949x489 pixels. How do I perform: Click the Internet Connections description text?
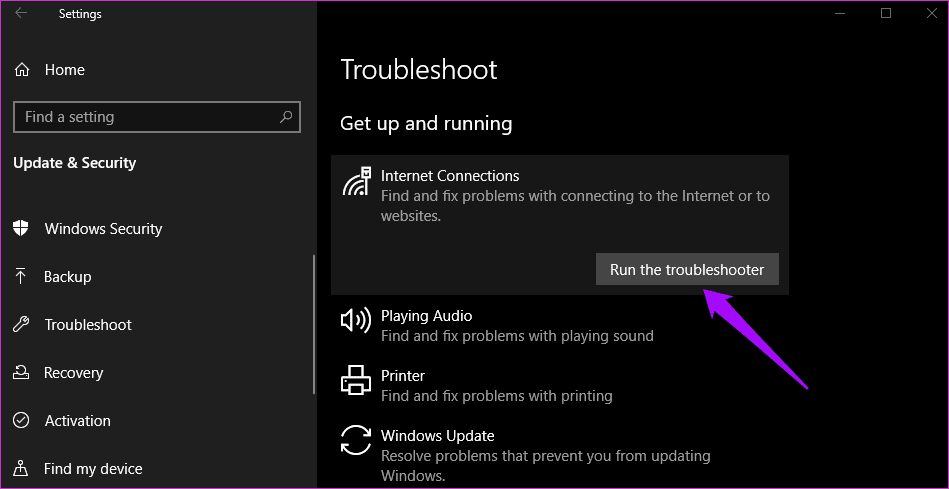(575, 206)
